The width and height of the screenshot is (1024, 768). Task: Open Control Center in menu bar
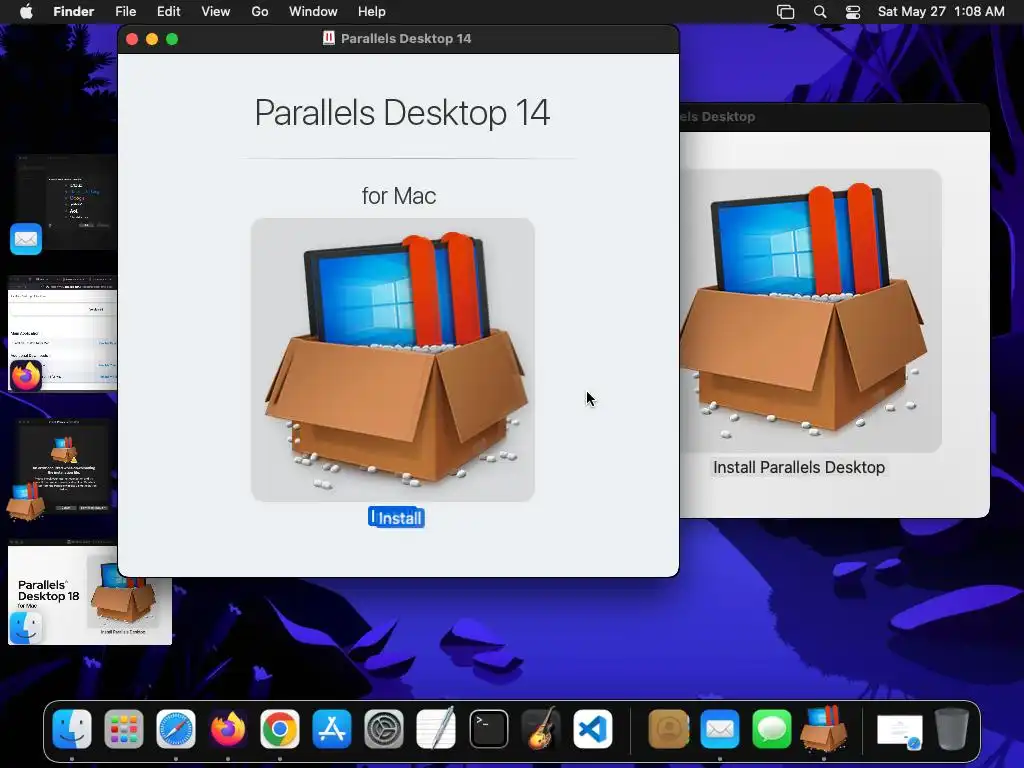[x=853, y=12]
